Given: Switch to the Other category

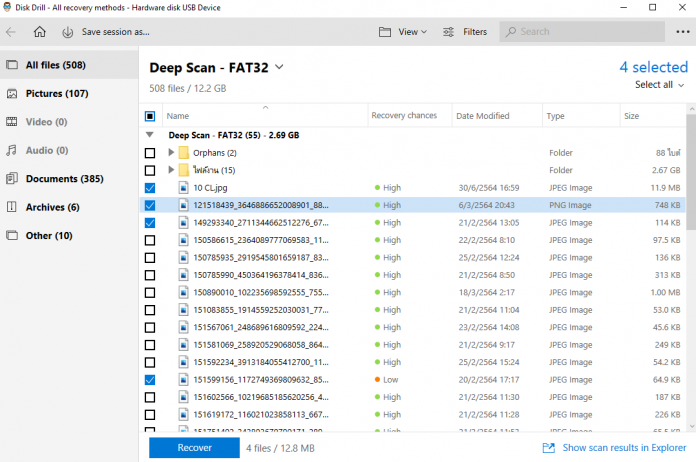Looking at the screenshot, I should pyautogui.click(x=49, y=236).
